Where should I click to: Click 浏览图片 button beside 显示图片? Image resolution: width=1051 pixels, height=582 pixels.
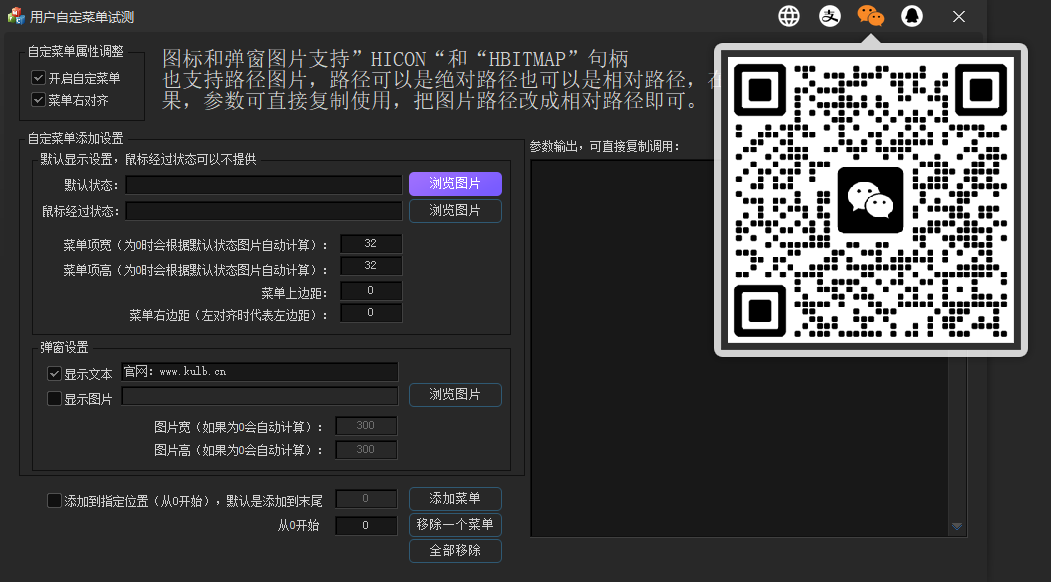tap(455, 395)
